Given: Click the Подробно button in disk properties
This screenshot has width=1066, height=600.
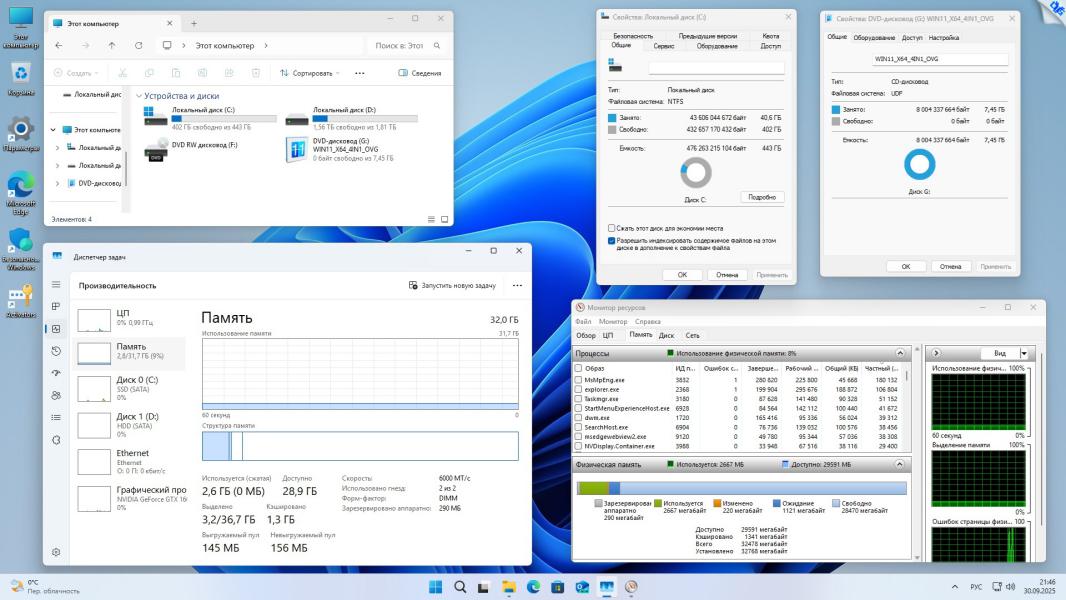Looking at the screenshot, I should (x=762, y=197).
